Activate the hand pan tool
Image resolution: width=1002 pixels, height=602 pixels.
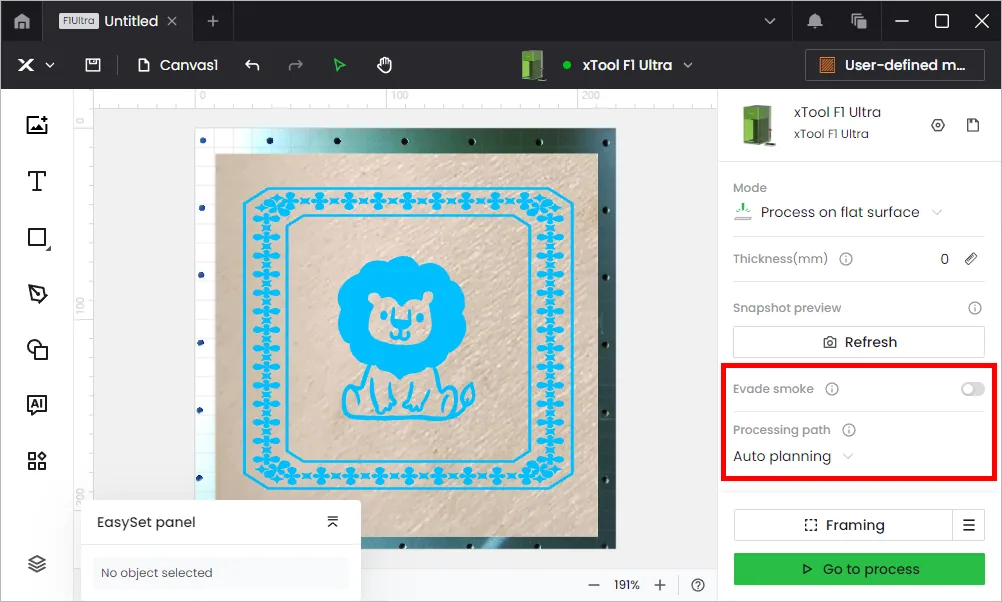click(384, 65)
